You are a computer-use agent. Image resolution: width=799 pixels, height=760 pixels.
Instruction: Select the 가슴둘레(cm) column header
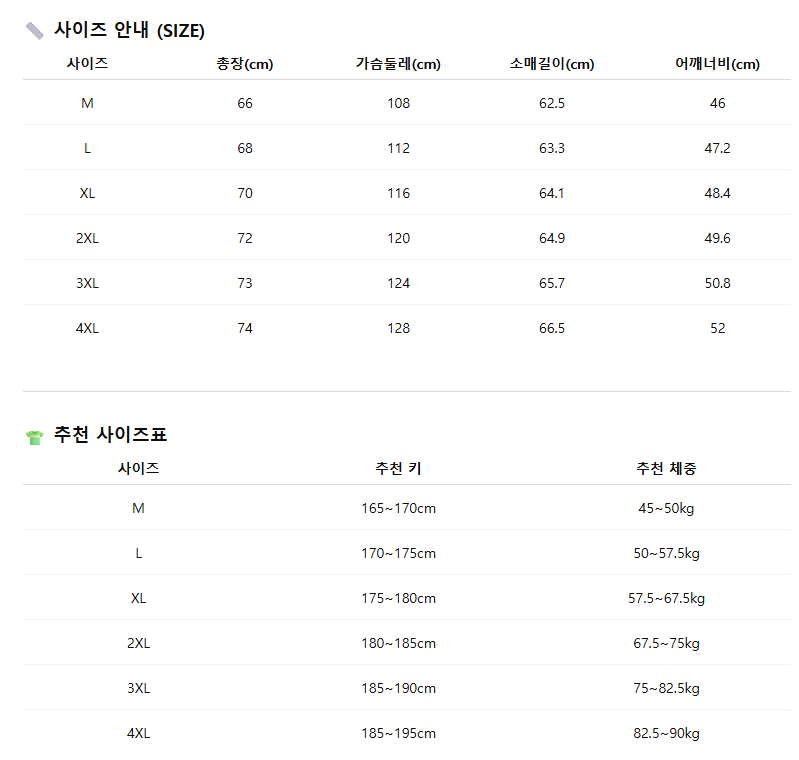click(398, 64)
